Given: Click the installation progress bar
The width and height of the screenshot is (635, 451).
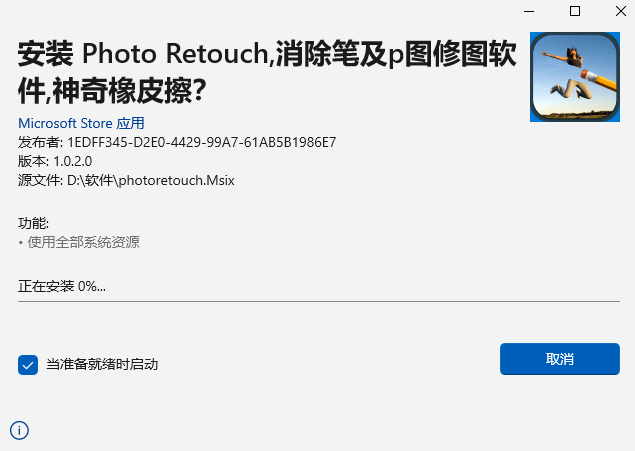Looking at the screenshot, I should [319, 301].
